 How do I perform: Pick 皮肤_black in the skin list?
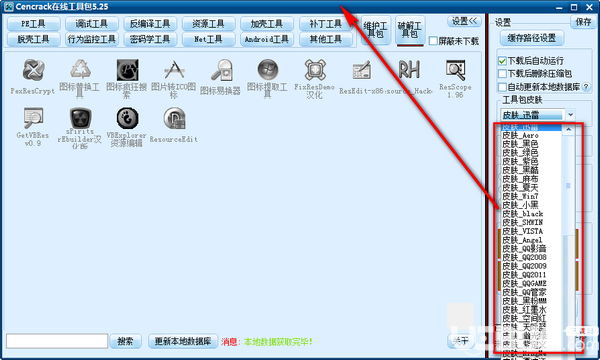[x=531, y=213]
